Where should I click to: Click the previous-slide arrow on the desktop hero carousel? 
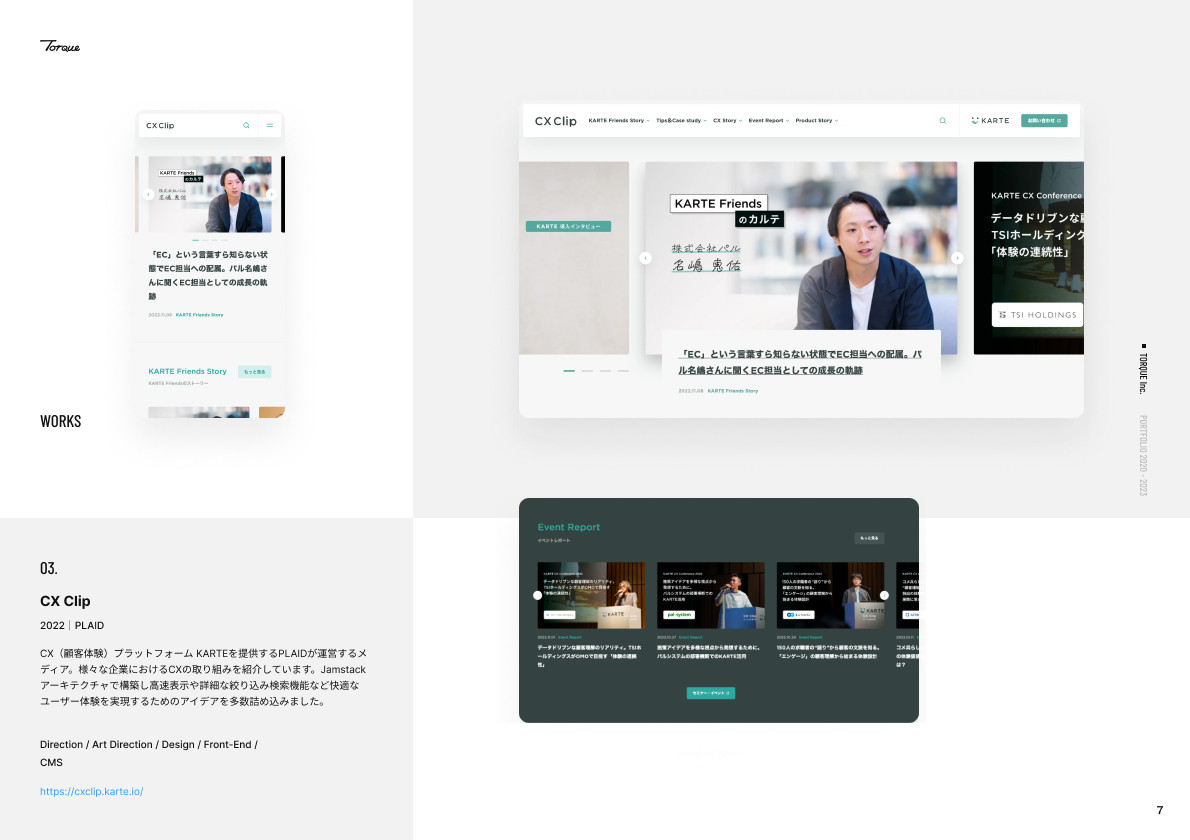tap(645, 258)
